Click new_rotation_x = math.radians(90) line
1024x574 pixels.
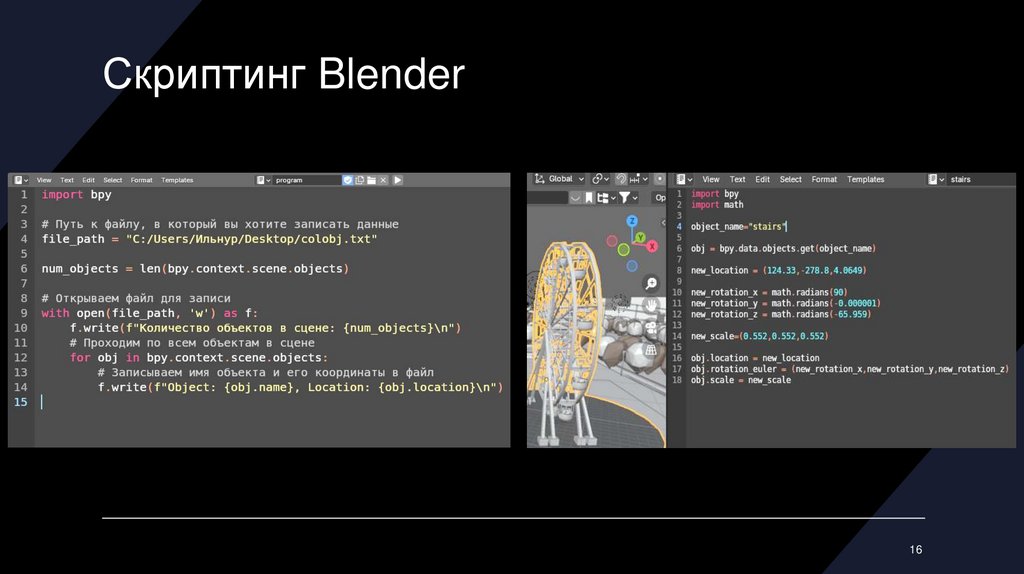[769, 292]
